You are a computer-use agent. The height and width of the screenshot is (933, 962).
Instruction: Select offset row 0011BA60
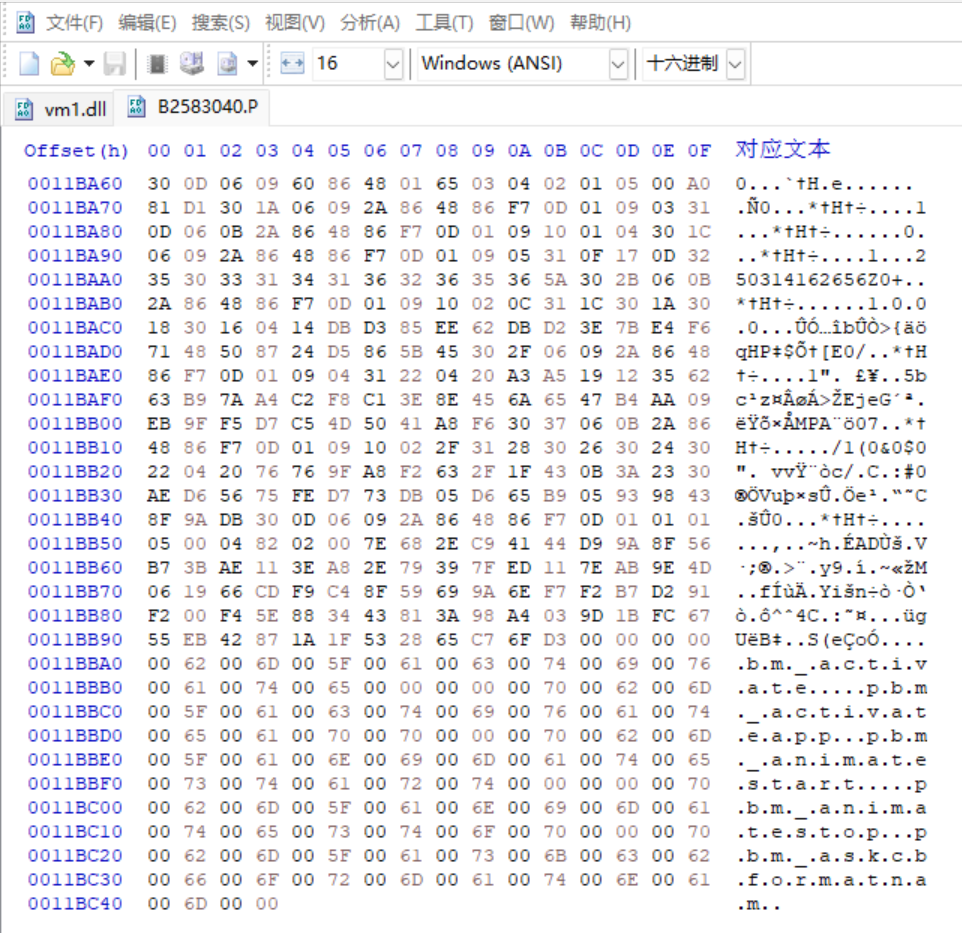[x=75, y=183]
